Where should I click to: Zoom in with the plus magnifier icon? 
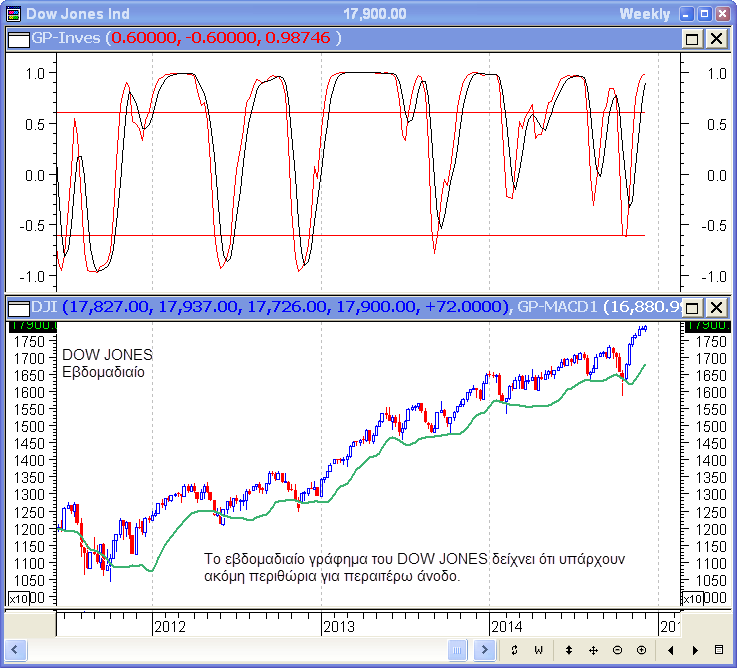641,650
